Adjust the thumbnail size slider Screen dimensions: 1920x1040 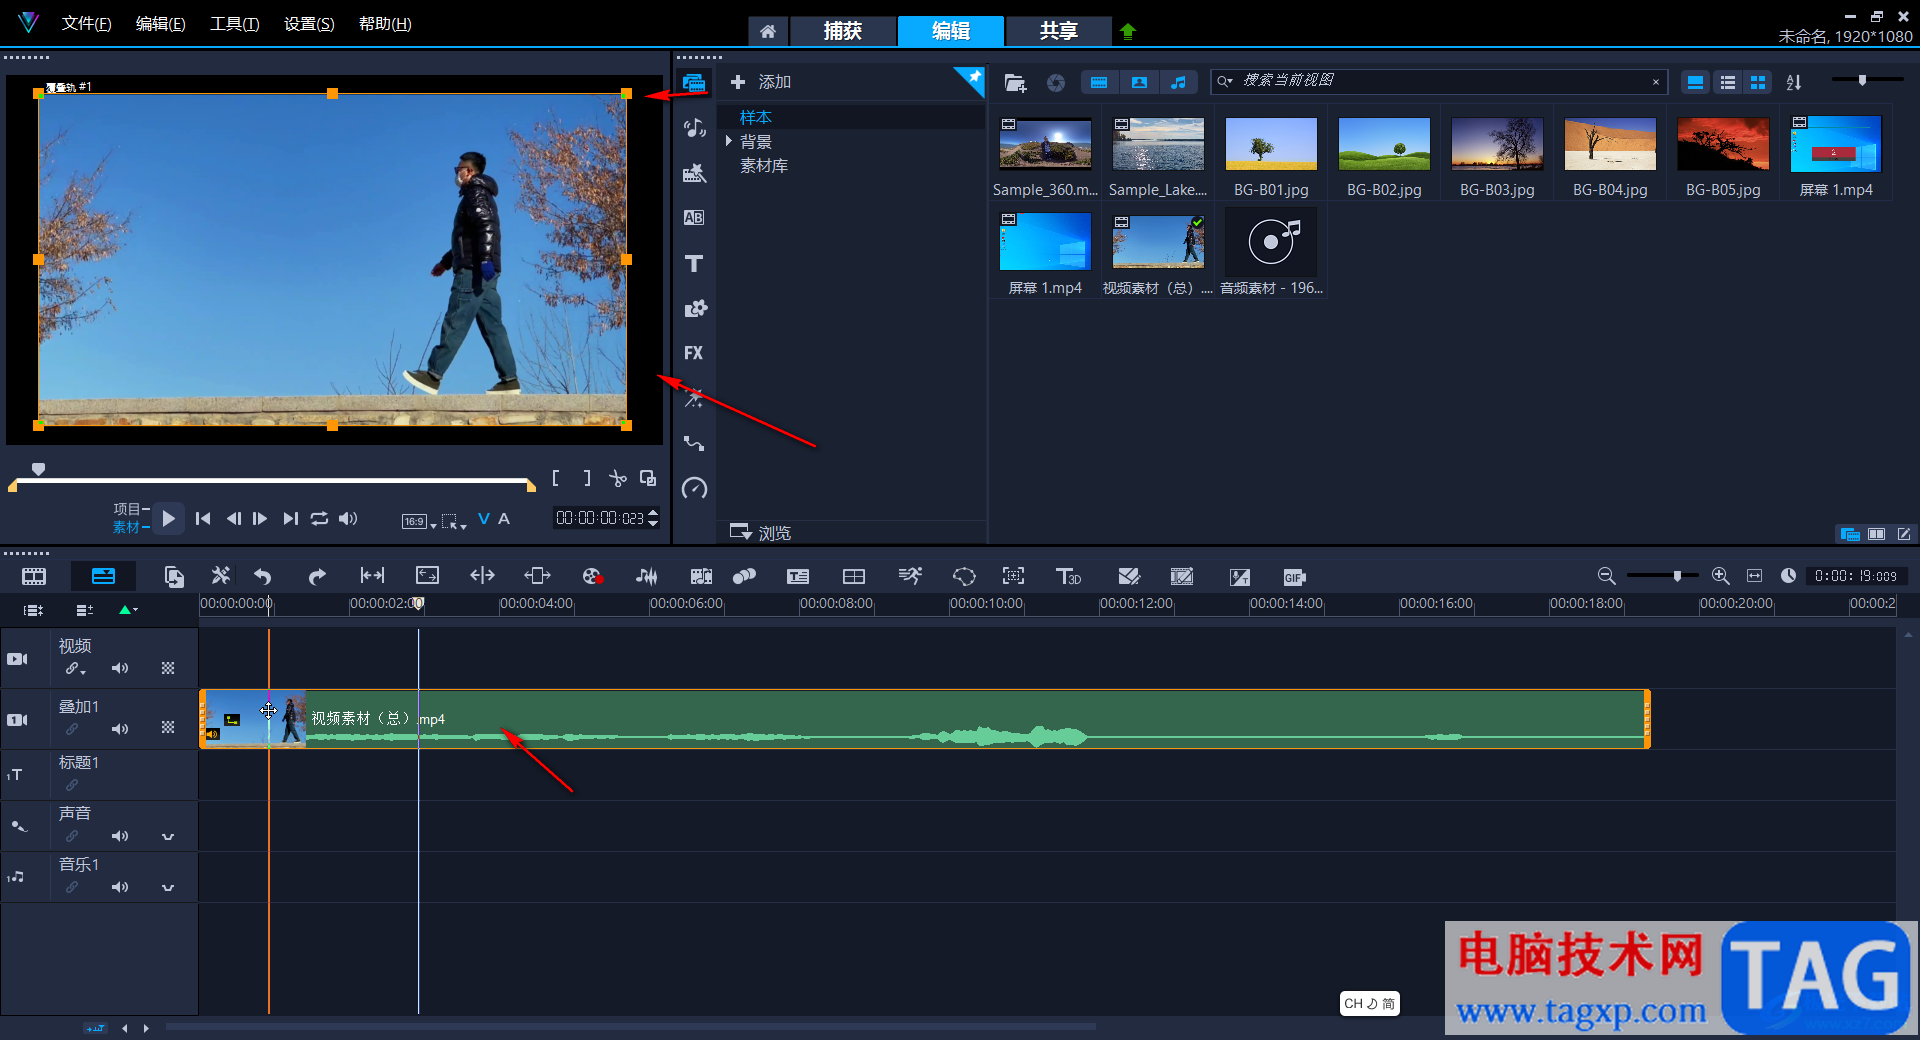coord(1862,80)
